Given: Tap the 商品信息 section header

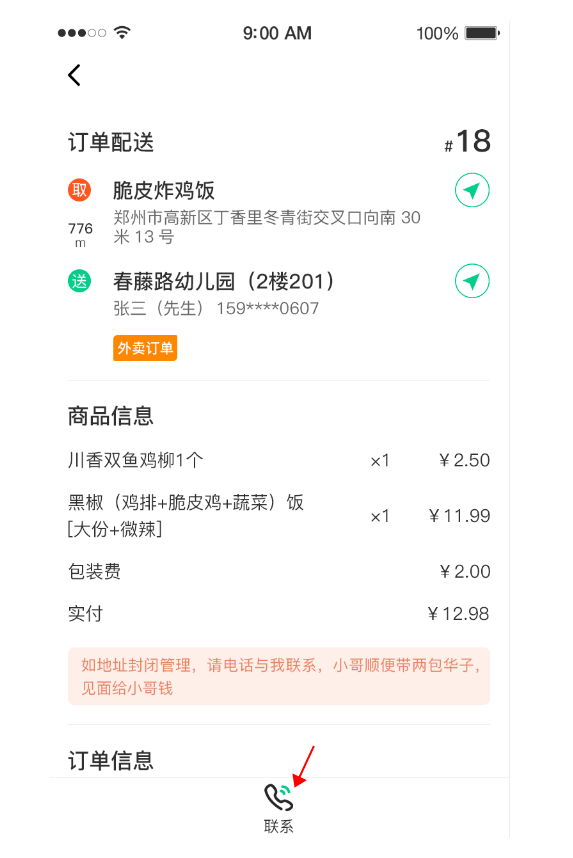Looking at the screenshot, I should [x=111, y=416].
